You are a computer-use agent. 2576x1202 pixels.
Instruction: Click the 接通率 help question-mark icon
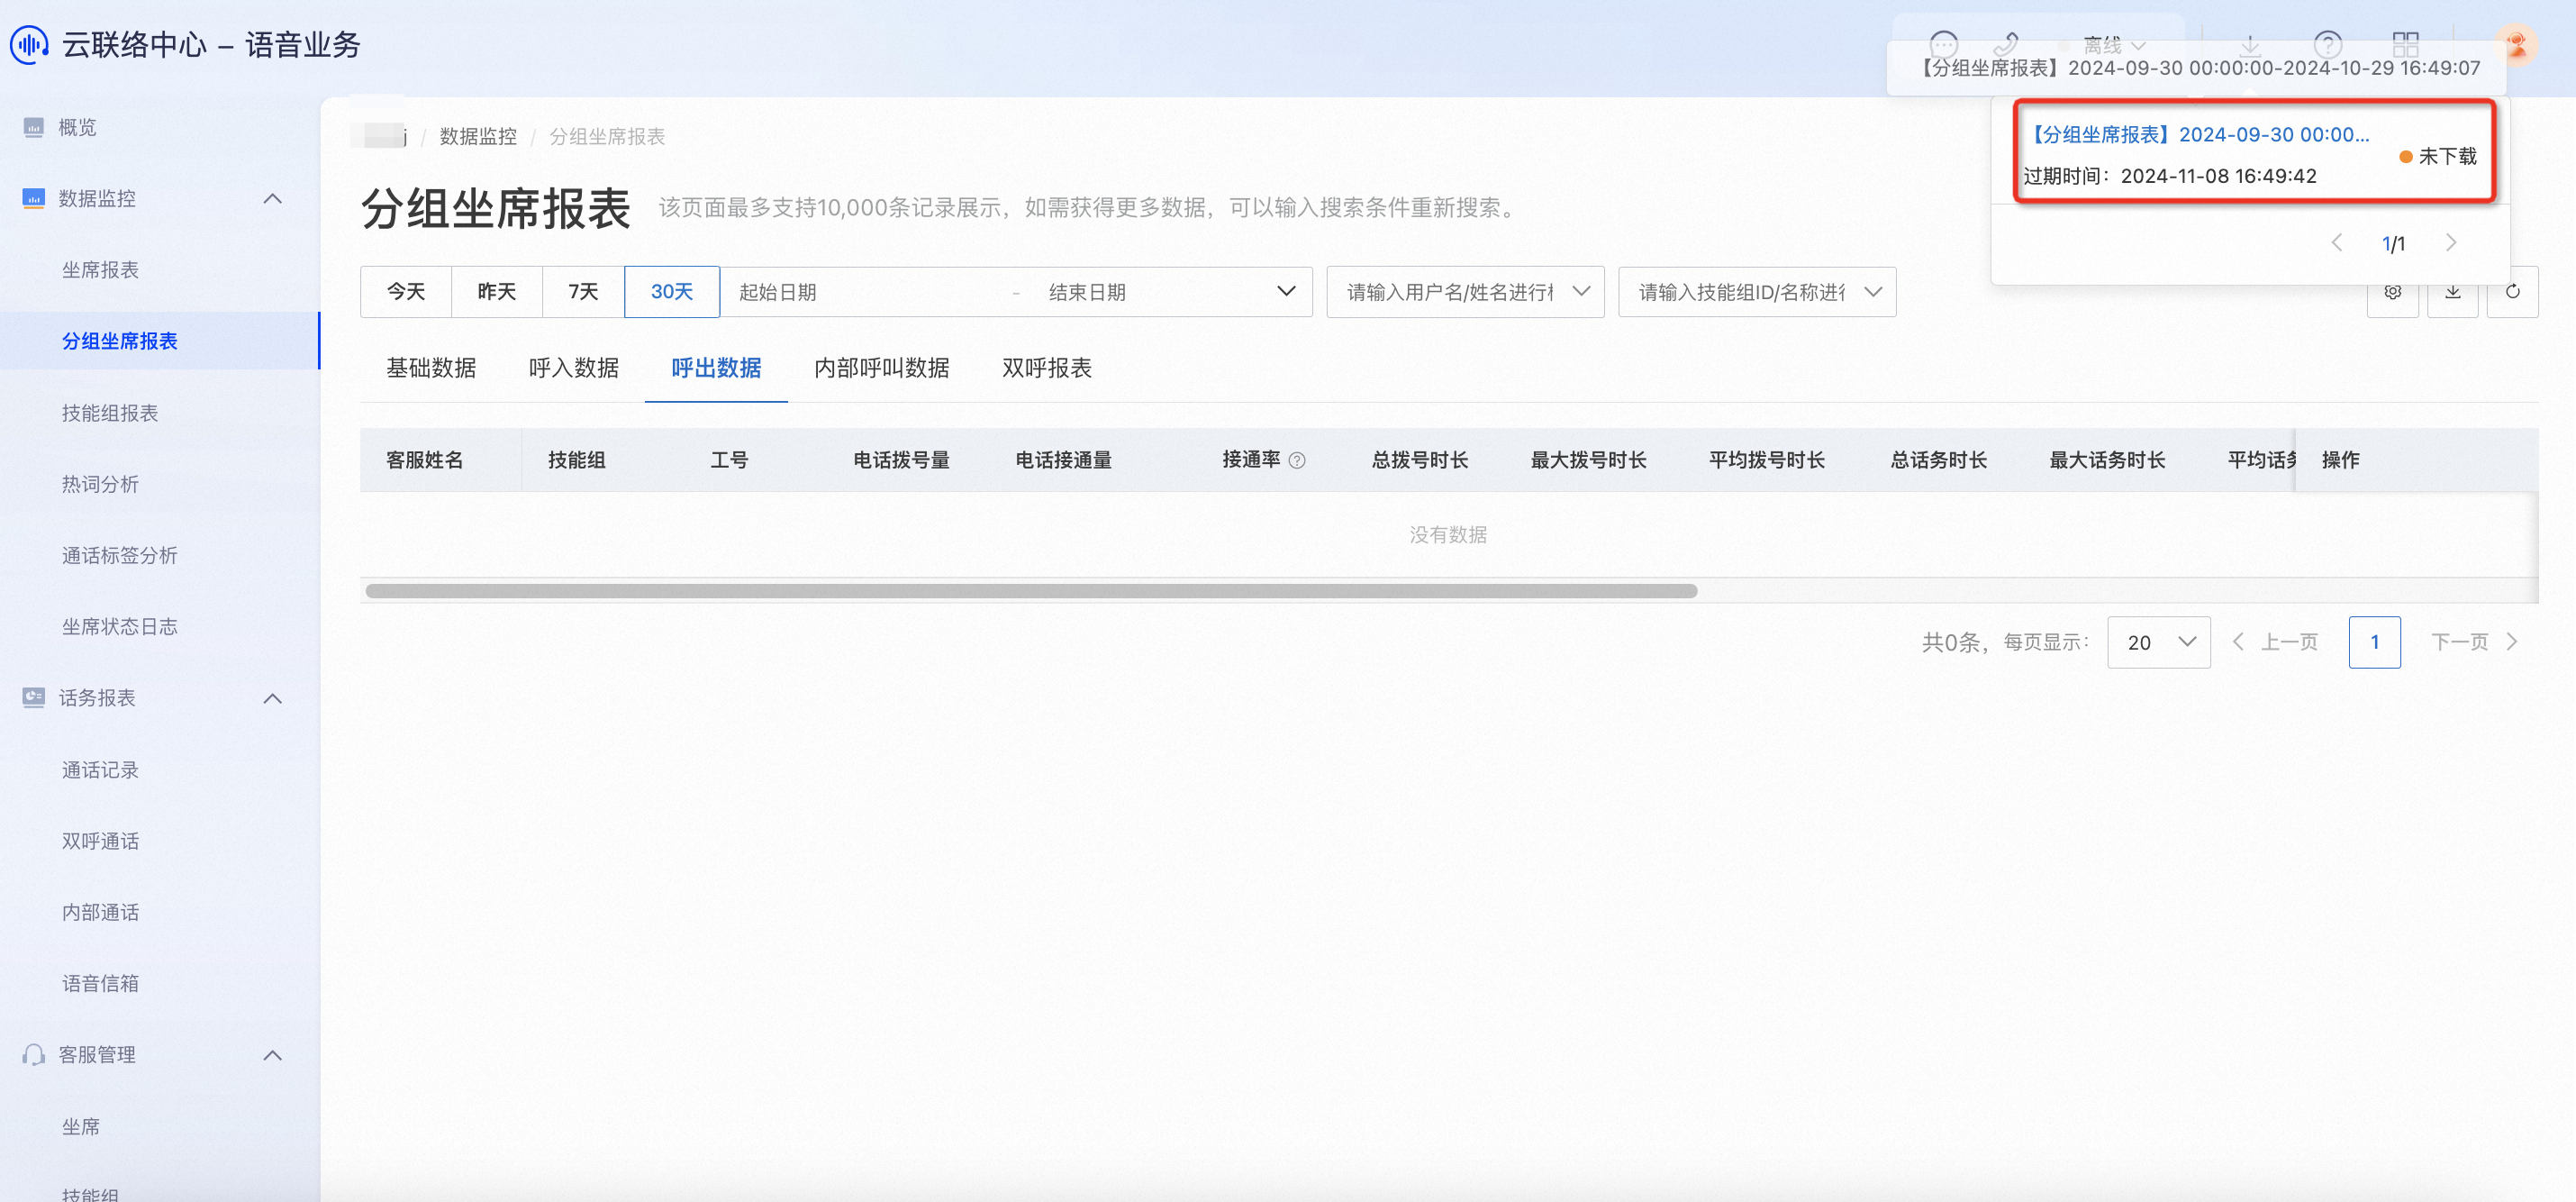click(1297, 460)
